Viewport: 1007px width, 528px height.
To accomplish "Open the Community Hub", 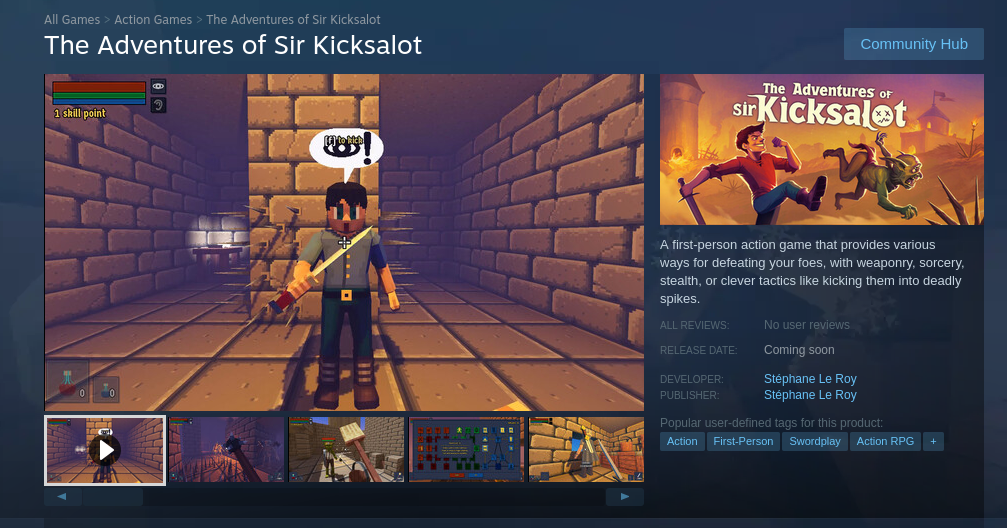I will [x=913, y=44].
